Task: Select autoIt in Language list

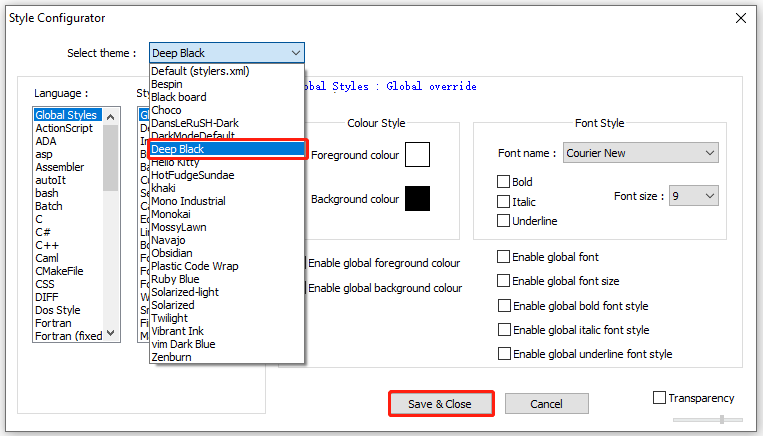Action: click(68, 180)
